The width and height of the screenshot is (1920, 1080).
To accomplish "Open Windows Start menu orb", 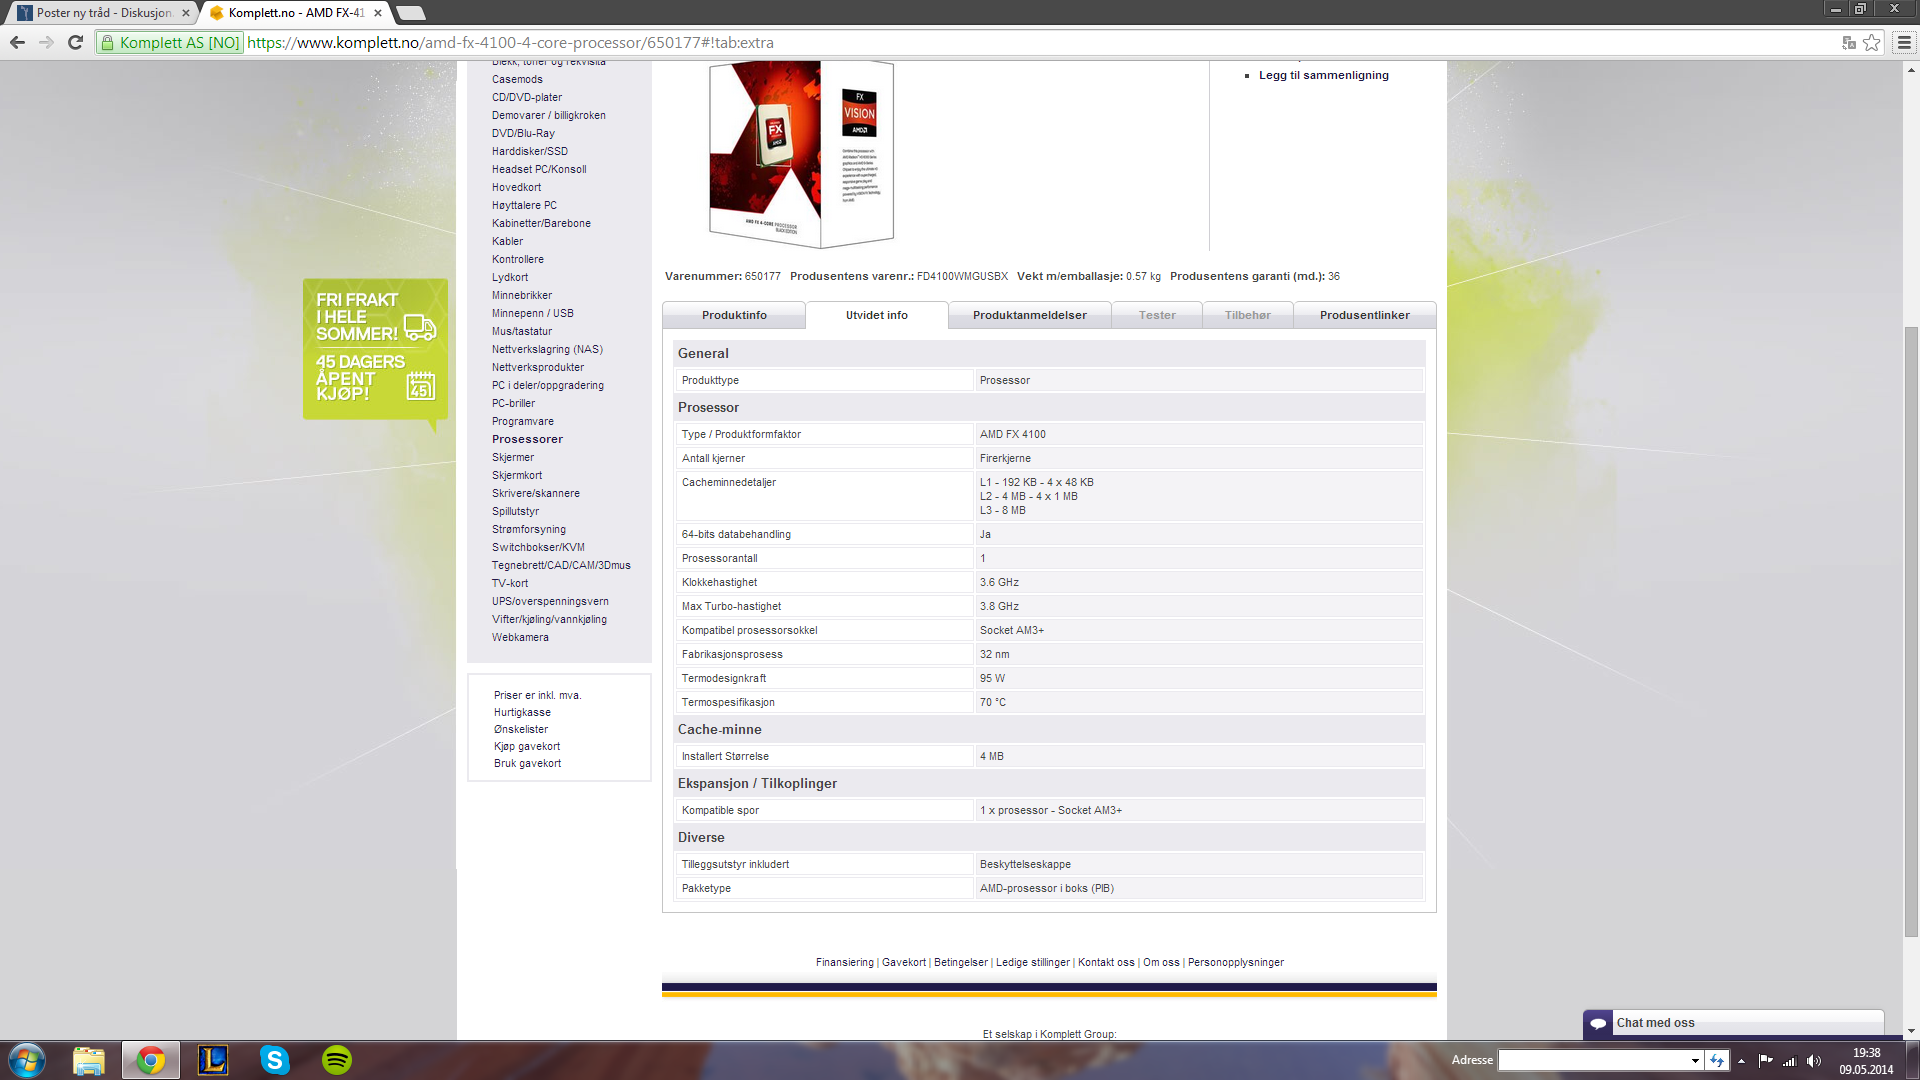I will tap(27, 1060).
